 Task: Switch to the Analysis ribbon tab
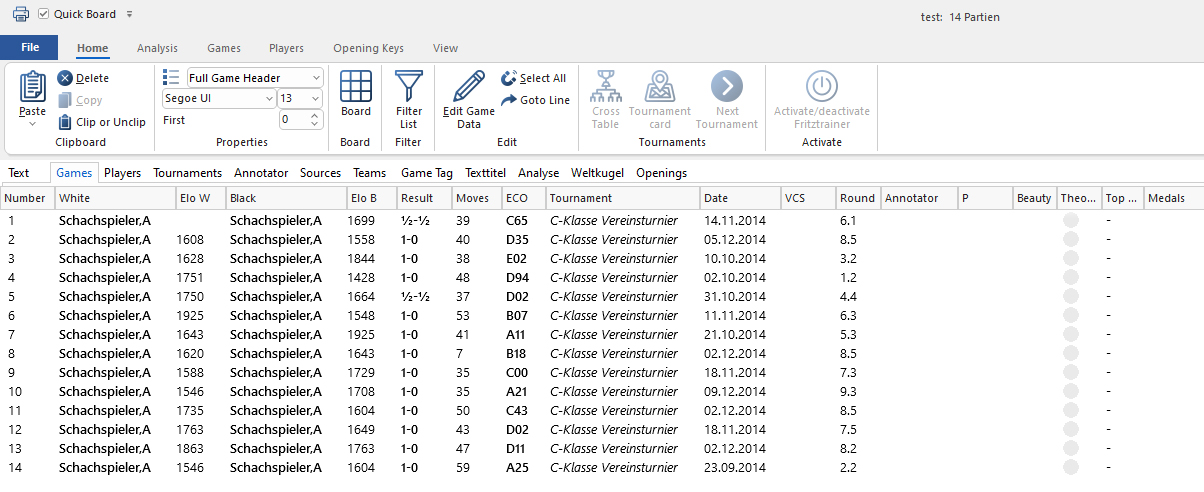click(157, 48)
